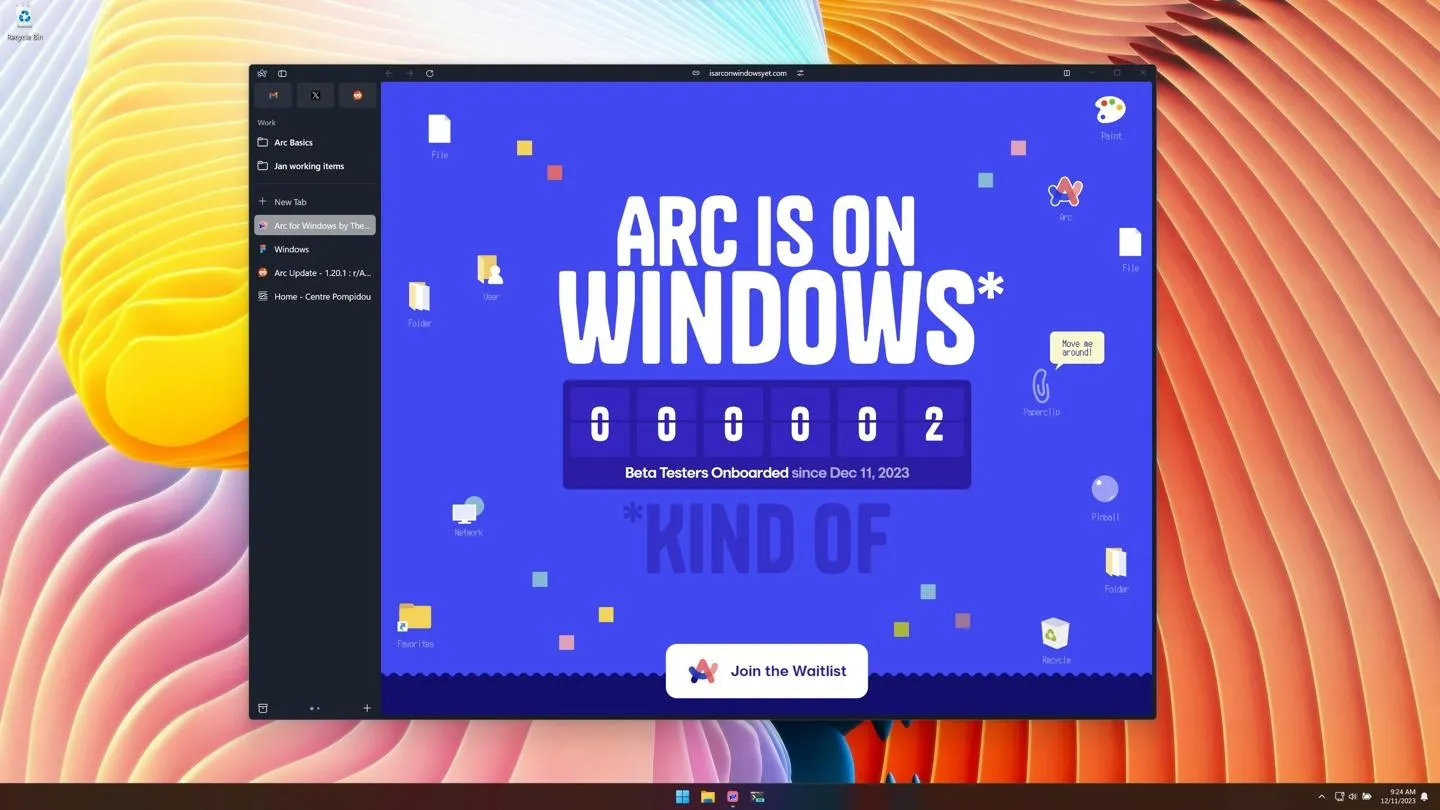Open the pinned X (Twitter) favorite
1440x810 pixels.
(x=315, y=95)
